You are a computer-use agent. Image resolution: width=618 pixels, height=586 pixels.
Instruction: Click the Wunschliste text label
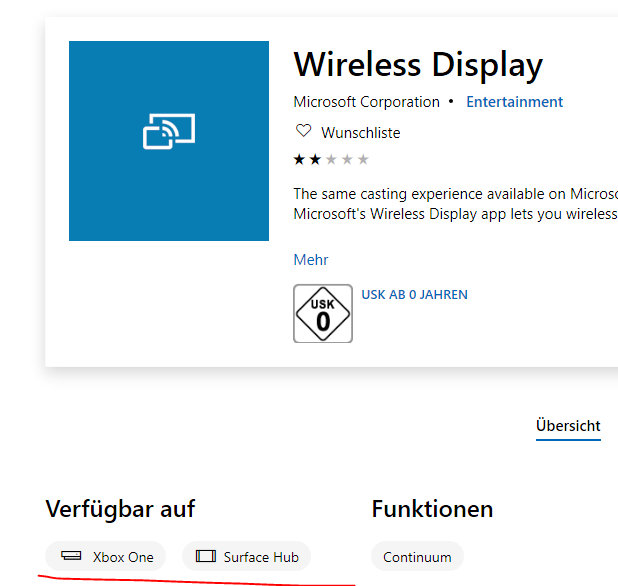pos(361,133)
